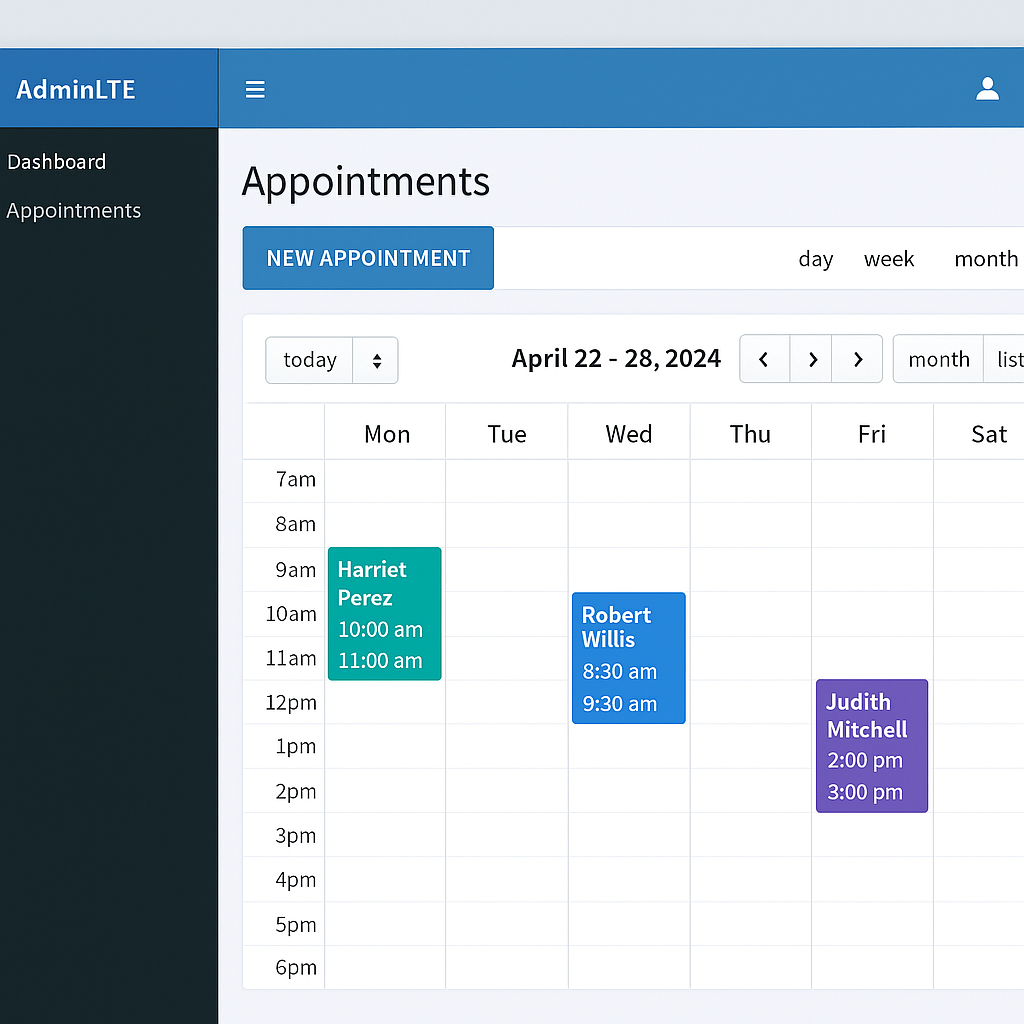The image size is (1024, 1024).
Task: Click the Thu column header
Action: 750,433
